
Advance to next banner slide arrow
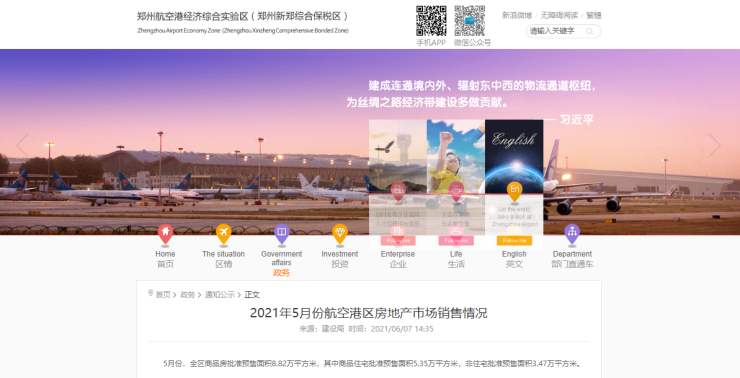pyautogui.click(x=715, y=145)
